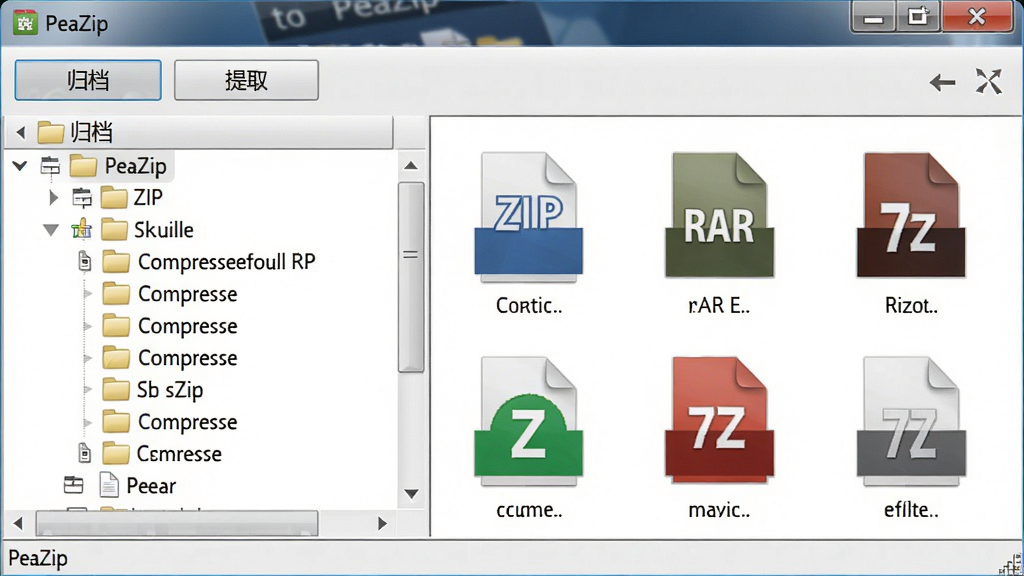Image resolution: width=1024 pixels, height=576 pixels.
Task: Click the vertical scrollbar thumb in tree
Action: 411,277
